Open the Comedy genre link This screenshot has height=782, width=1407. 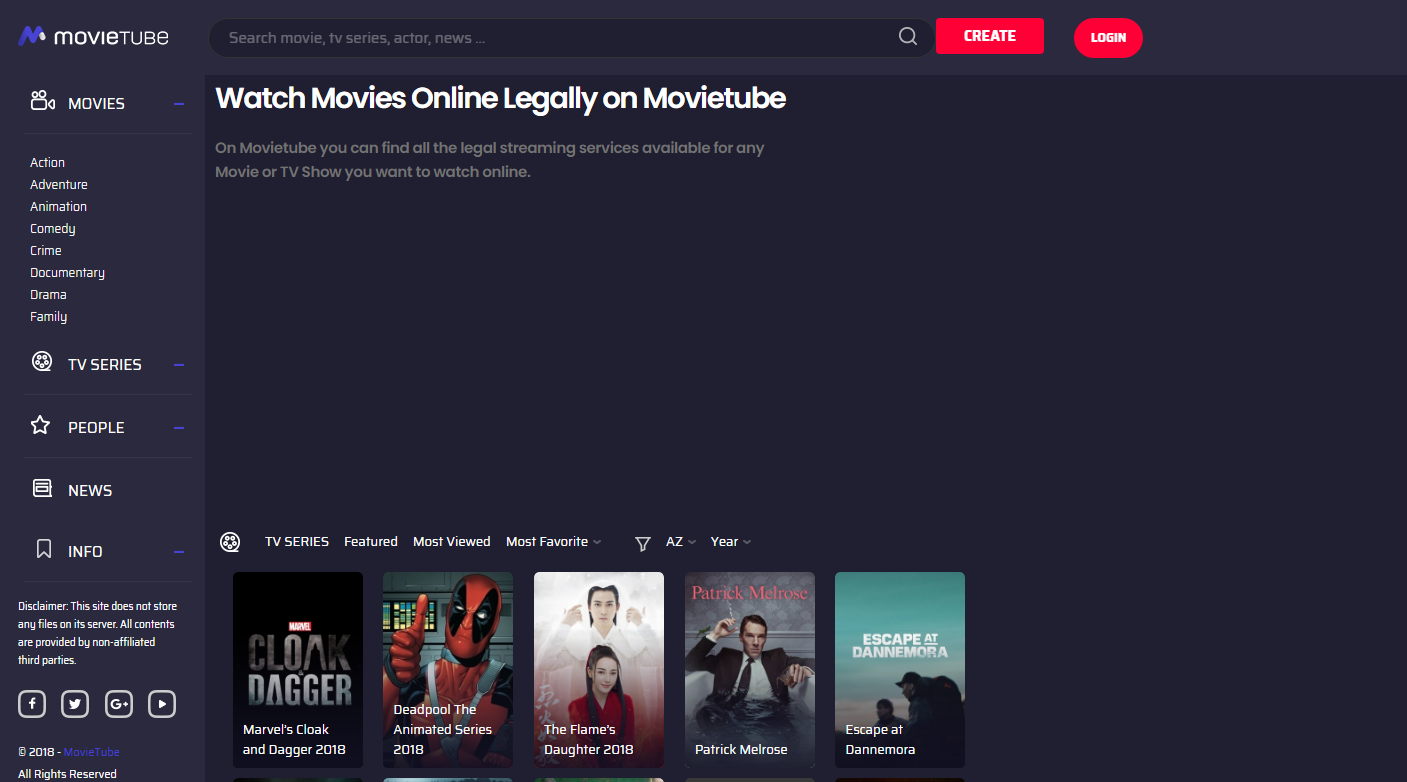[53, 228]
